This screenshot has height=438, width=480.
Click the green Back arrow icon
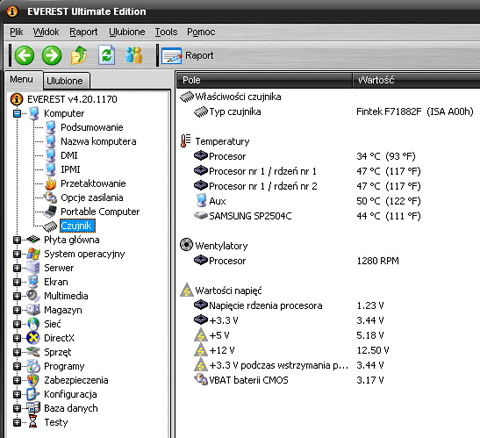24,55
